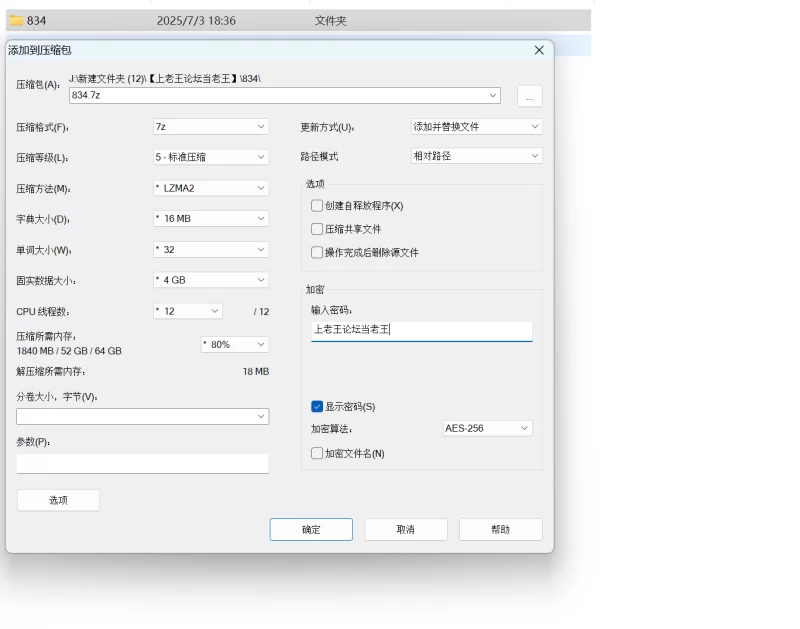The image size is (800, 629).
Task: Open the 压缩等级 5-标准压缩 dropdown
Action: tap(211, 157)
